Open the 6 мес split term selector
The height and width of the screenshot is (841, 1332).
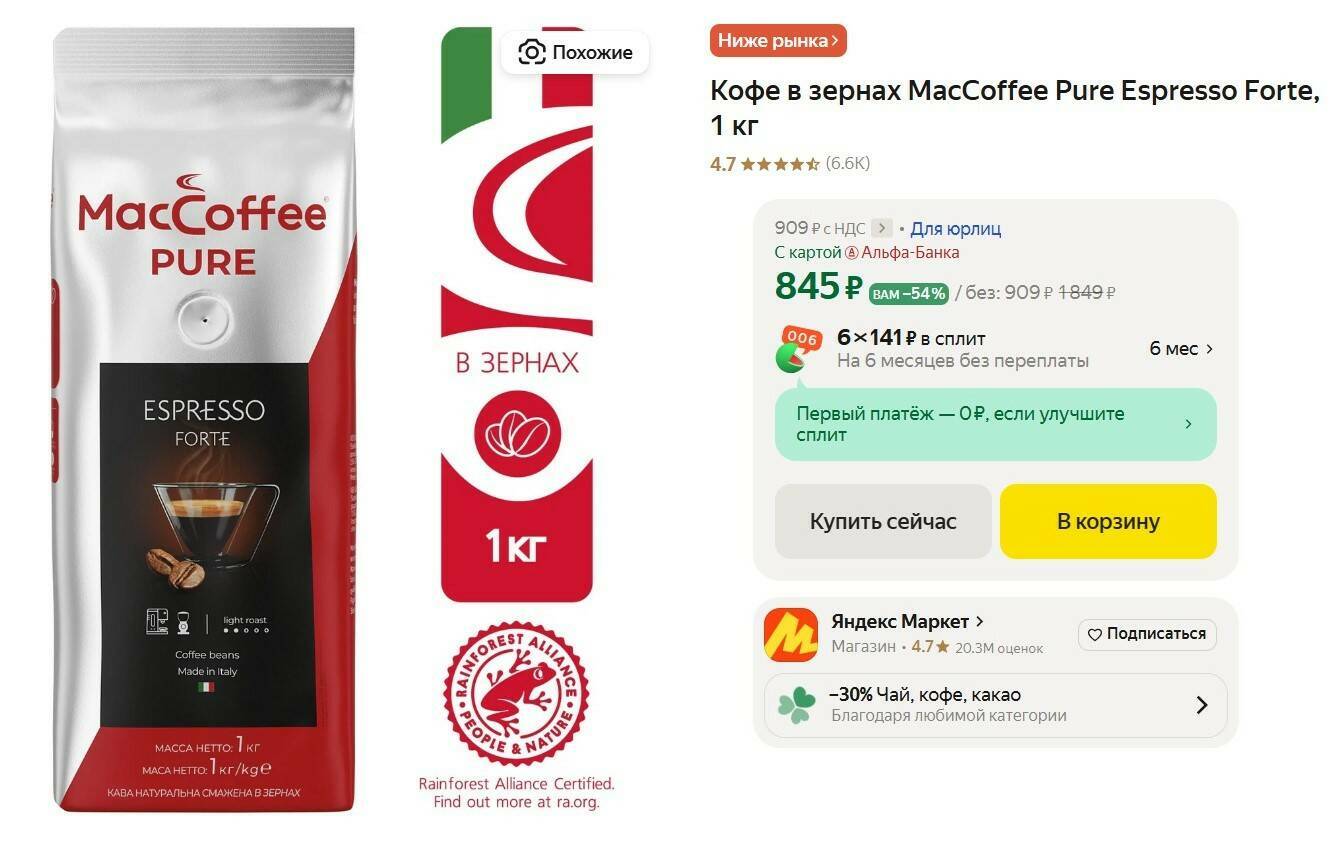1181,349
